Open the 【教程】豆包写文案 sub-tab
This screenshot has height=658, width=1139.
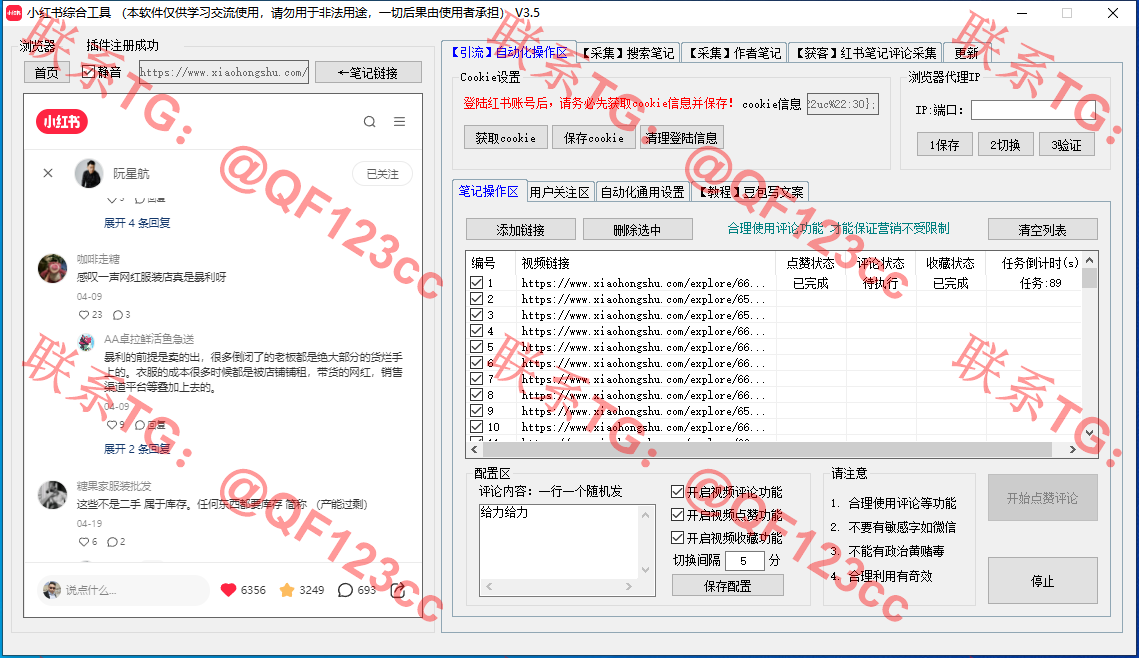[x=750, y=192]
